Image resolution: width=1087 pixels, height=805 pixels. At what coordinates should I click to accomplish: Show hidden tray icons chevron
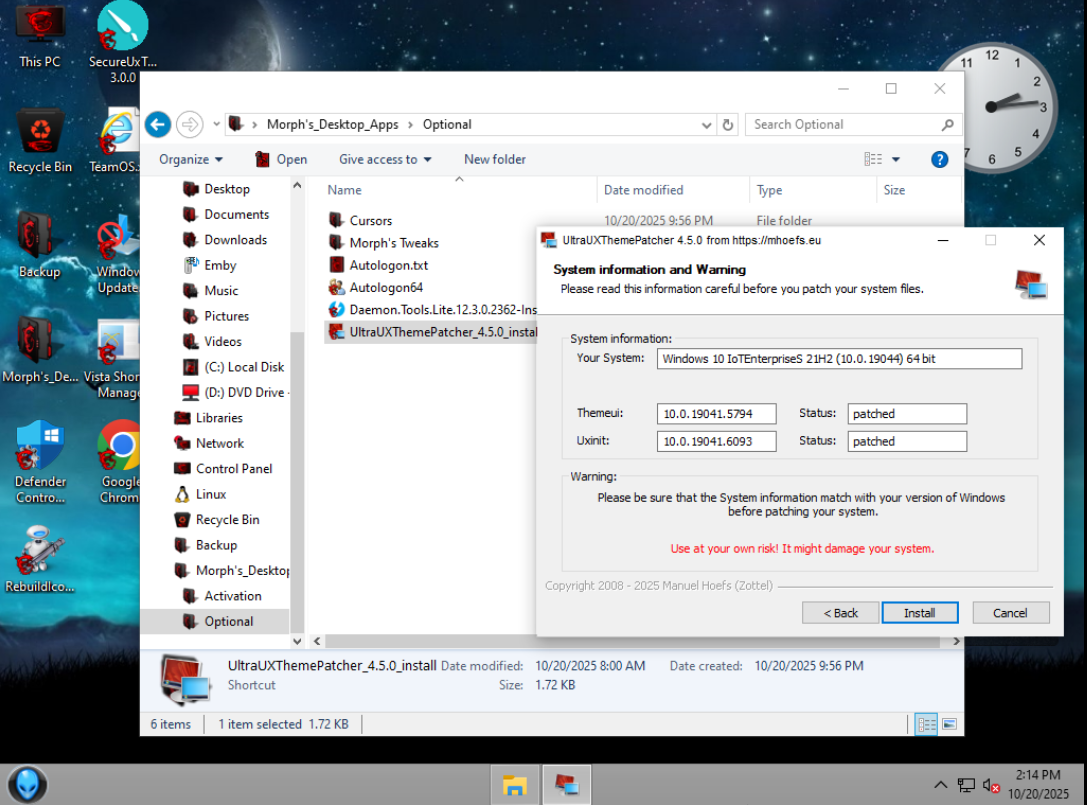(x=940, y=785)
